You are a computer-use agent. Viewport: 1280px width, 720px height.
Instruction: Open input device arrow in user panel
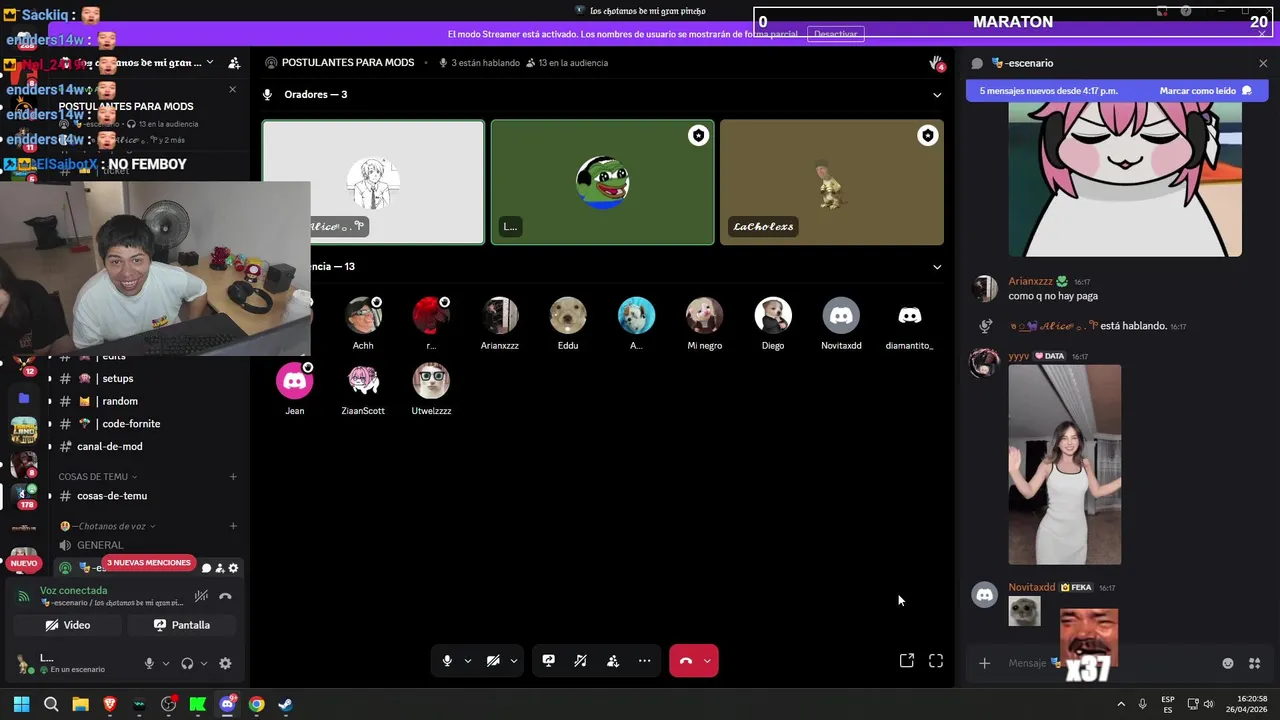tap(165, 663)
